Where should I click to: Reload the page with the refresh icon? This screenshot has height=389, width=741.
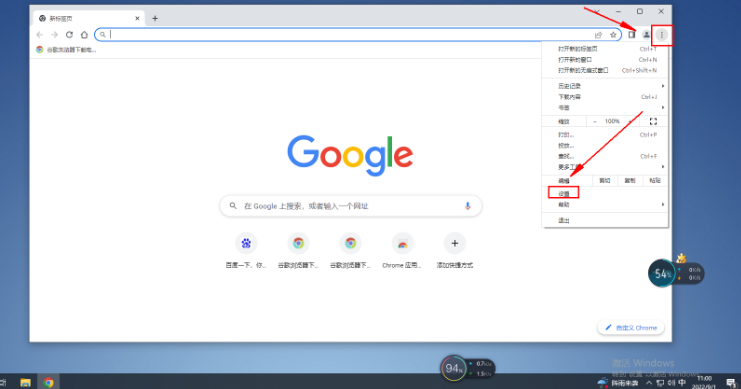click(x=69, y=35)
